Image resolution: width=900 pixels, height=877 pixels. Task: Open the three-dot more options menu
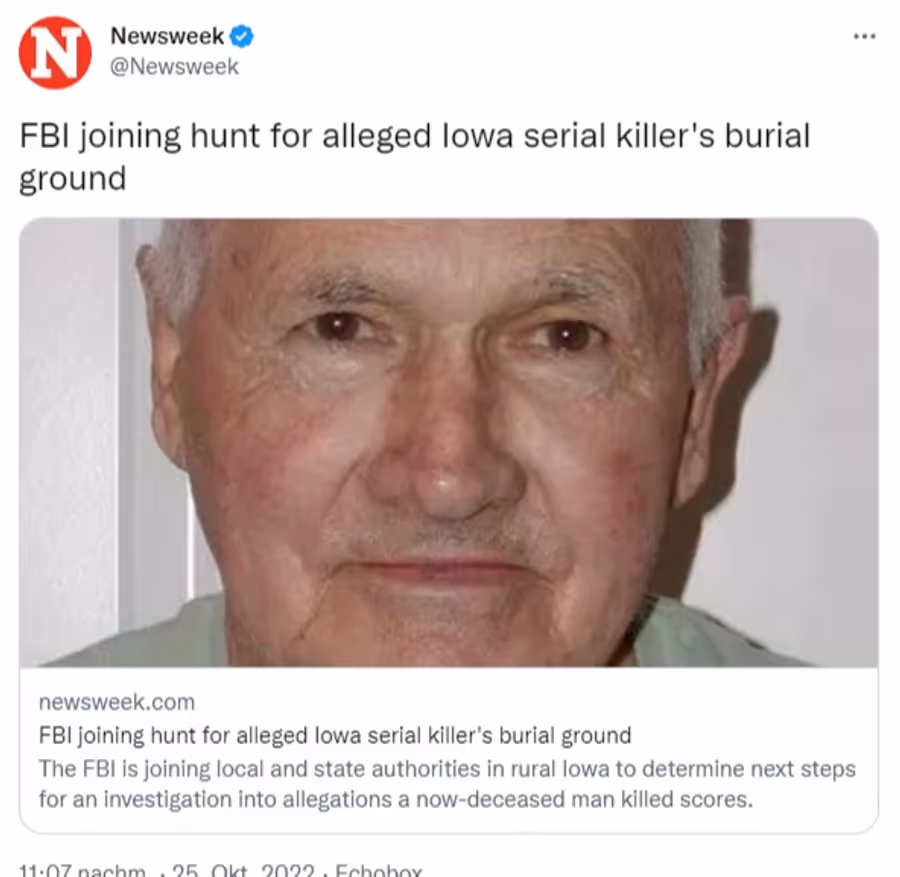(864, 36)
